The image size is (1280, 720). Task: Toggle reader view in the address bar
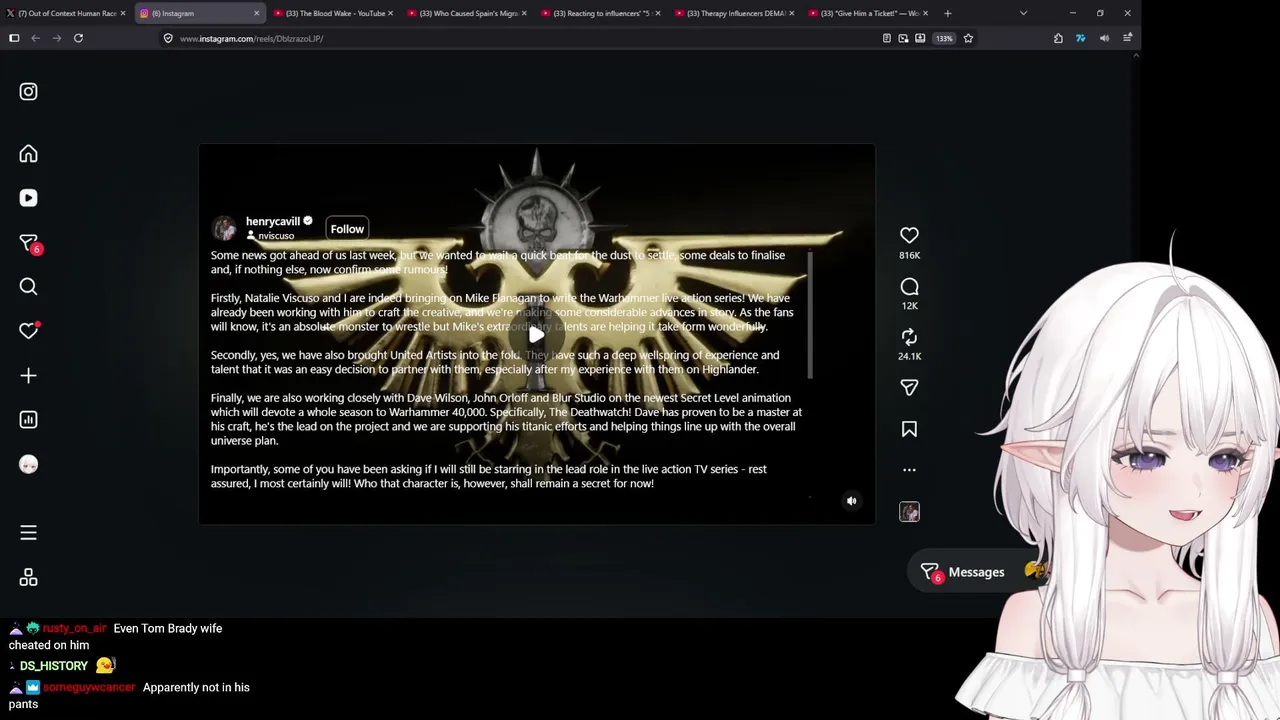pos(887,38)
